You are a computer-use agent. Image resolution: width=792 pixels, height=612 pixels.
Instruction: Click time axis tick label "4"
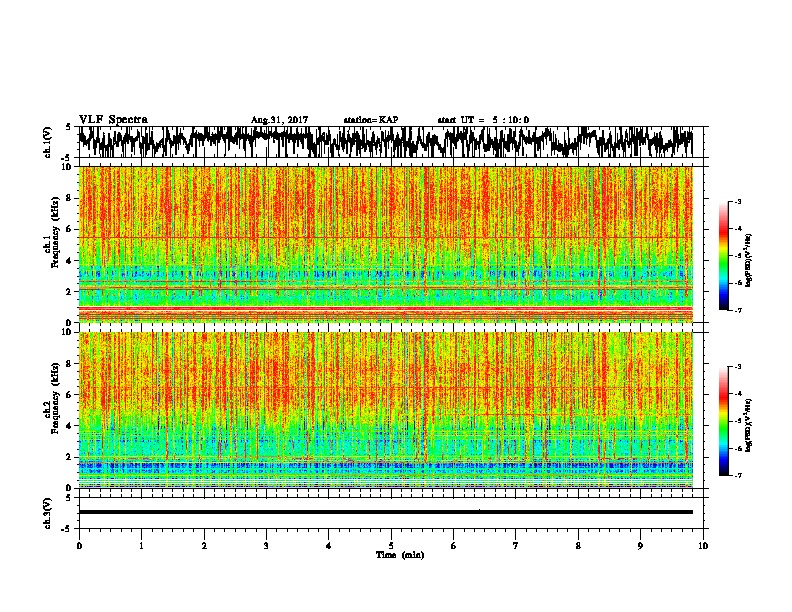[x=329, y=546]
